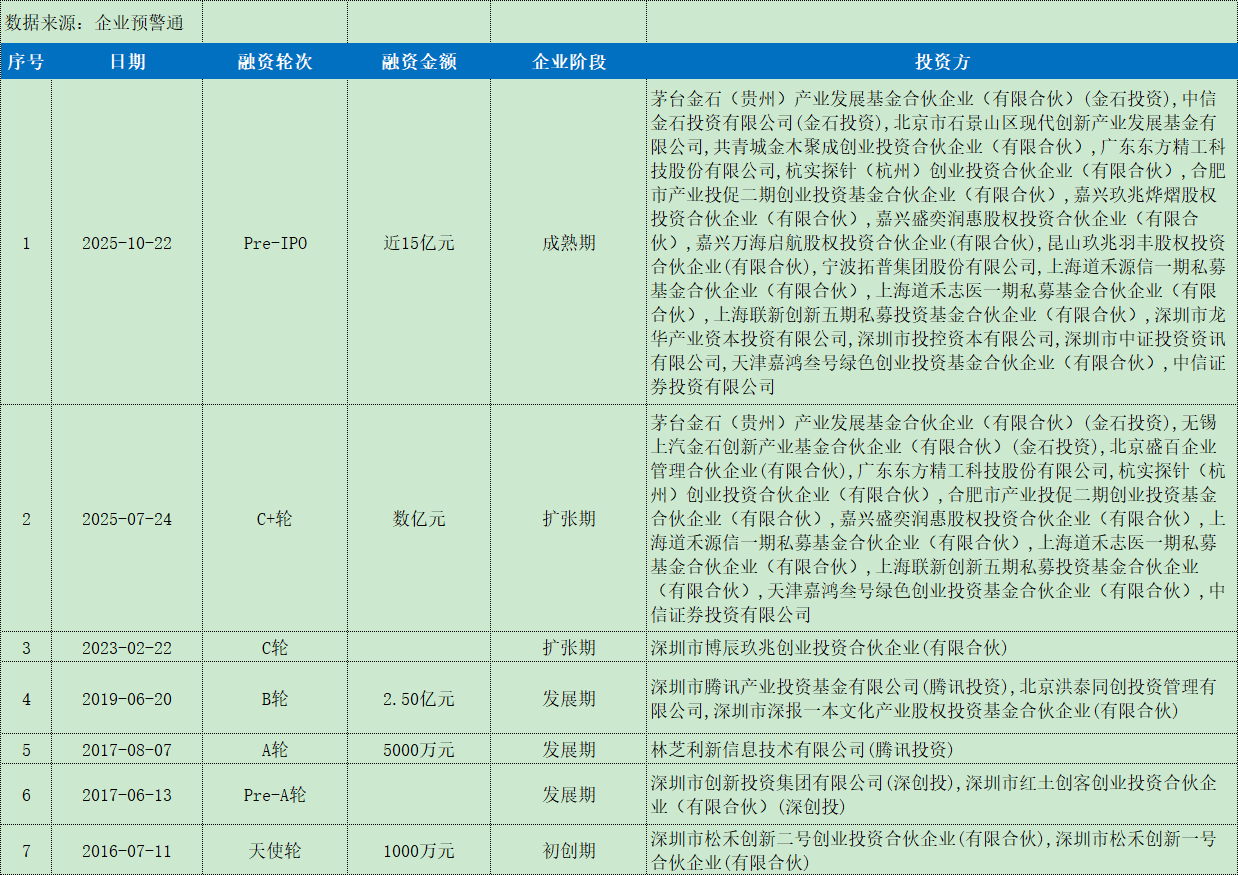Click the 投资方 column header
The image size is (1238, 875).
pyautogui.click(x=942, y=62)
